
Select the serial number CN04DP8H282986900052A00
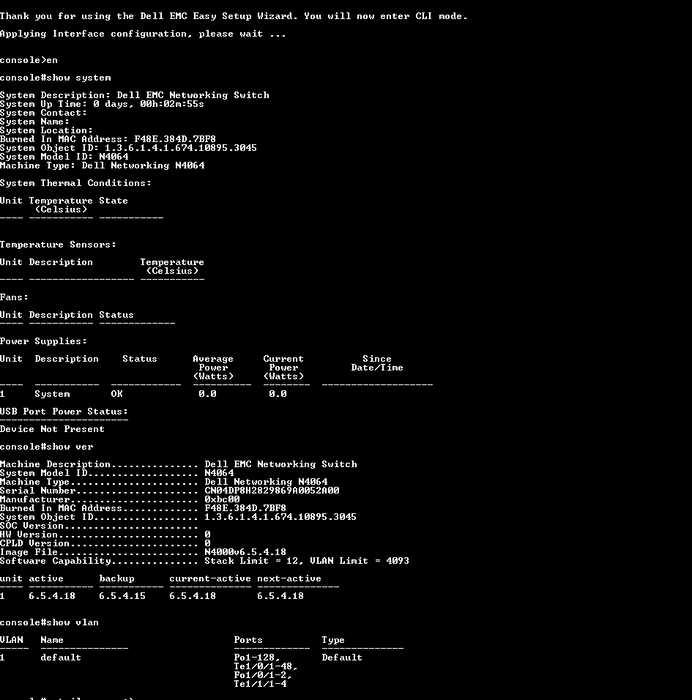[272, 491]
